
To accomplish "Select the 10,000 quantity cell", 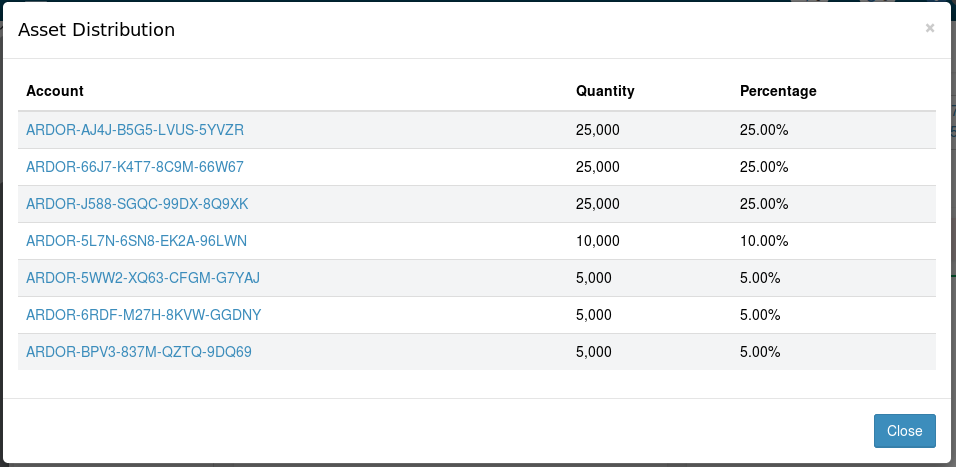I will click(598, 241).
